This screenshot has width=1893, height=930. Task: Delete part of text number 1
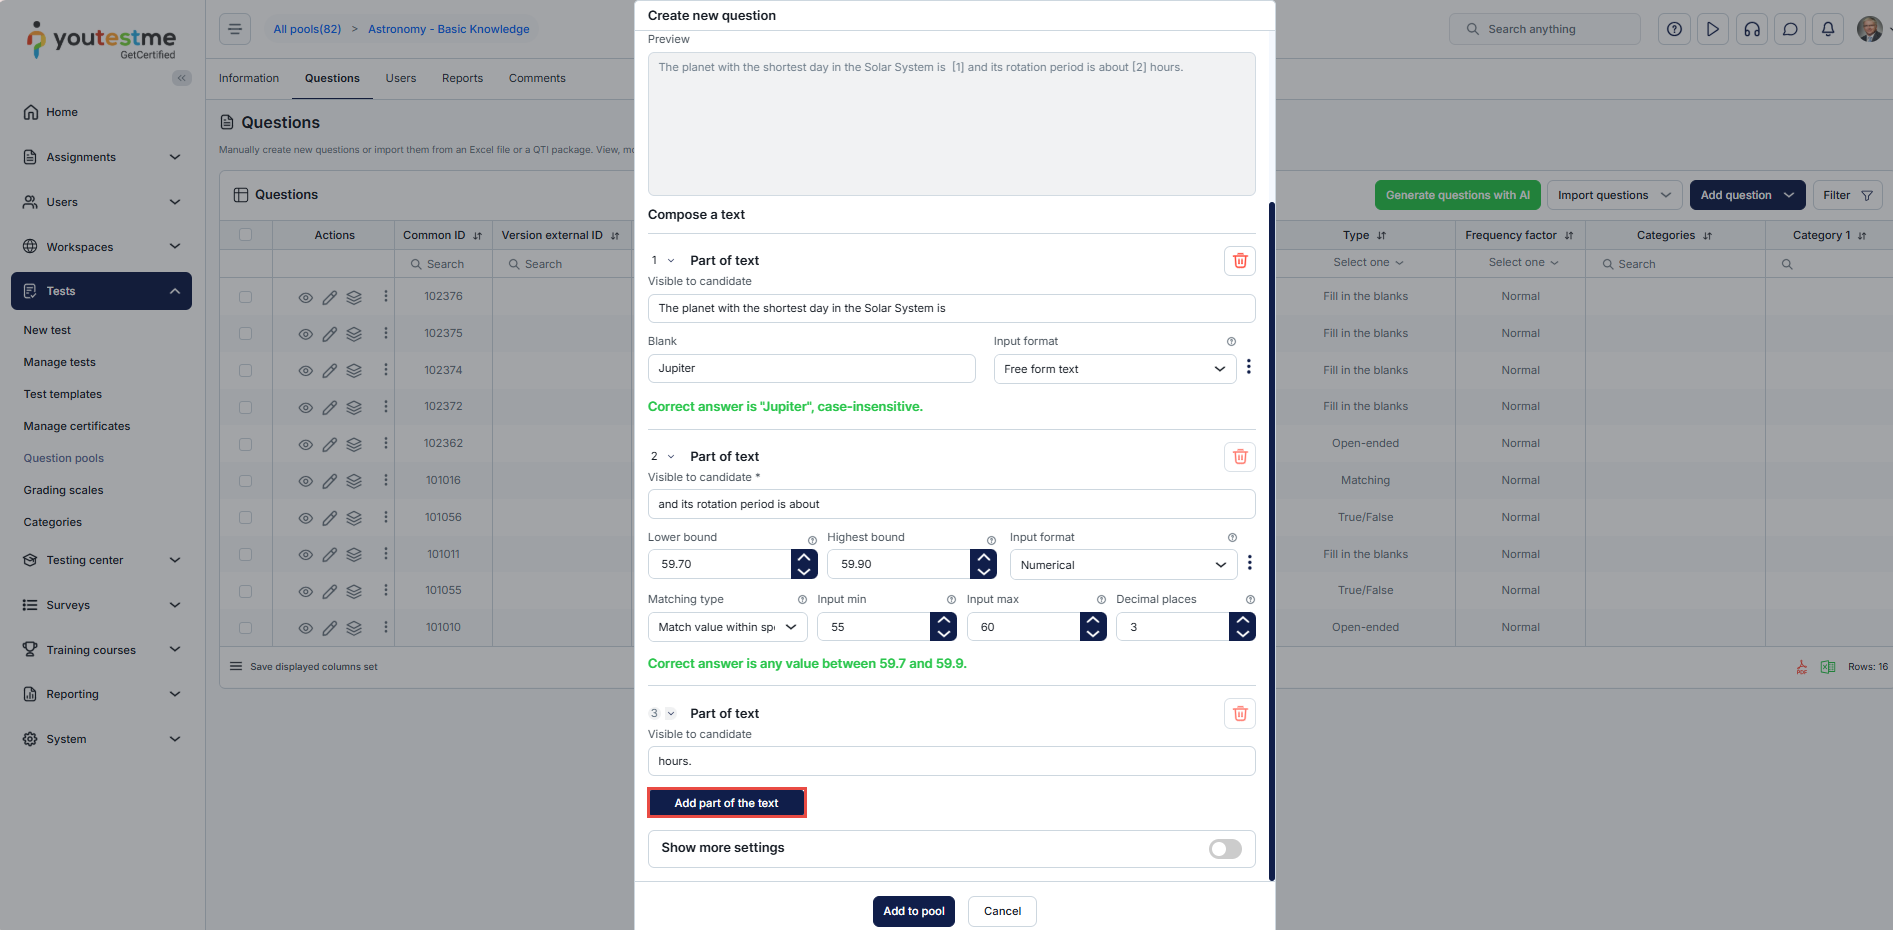(x=1240, y=261)
